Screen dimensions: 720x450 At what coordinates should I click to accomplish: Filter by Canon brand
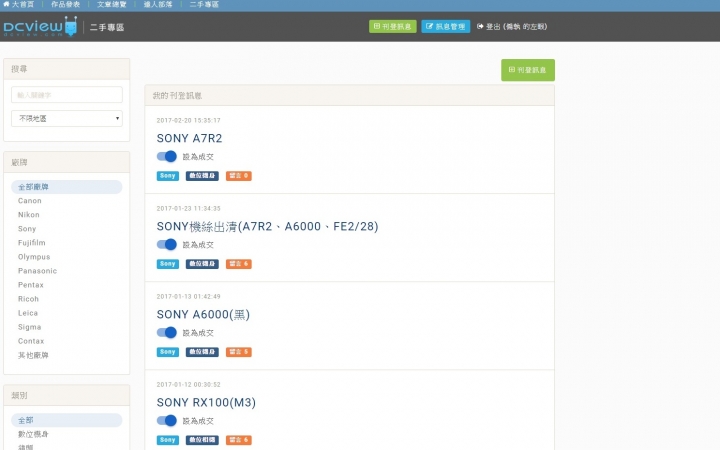pos(30,201)
